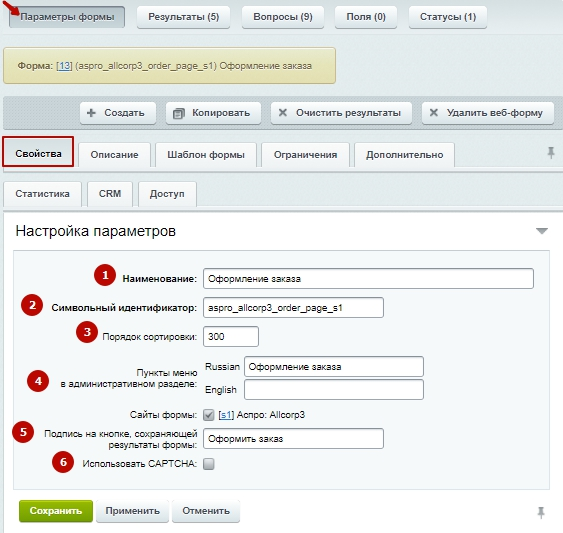This screenshot has width=563, height=533.
Task: Click the red number 1 marker
Action: [105, 275]
